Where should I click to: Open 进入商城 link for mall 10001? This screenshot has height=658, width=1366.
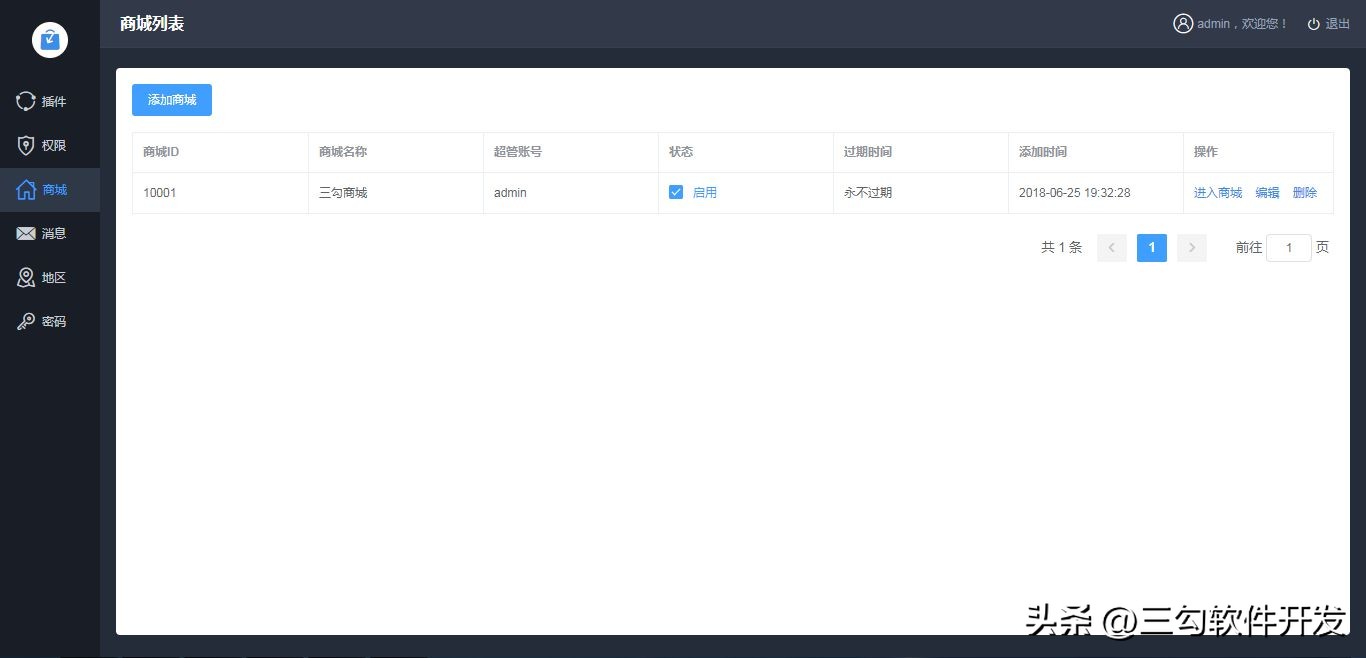click(1217, 192)
